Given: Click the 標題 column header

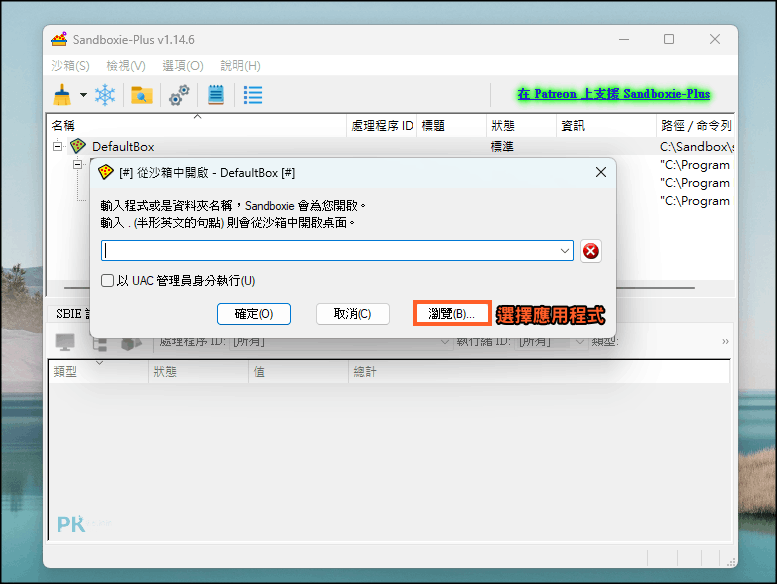Looking at the screenshot, I should 451,126.
